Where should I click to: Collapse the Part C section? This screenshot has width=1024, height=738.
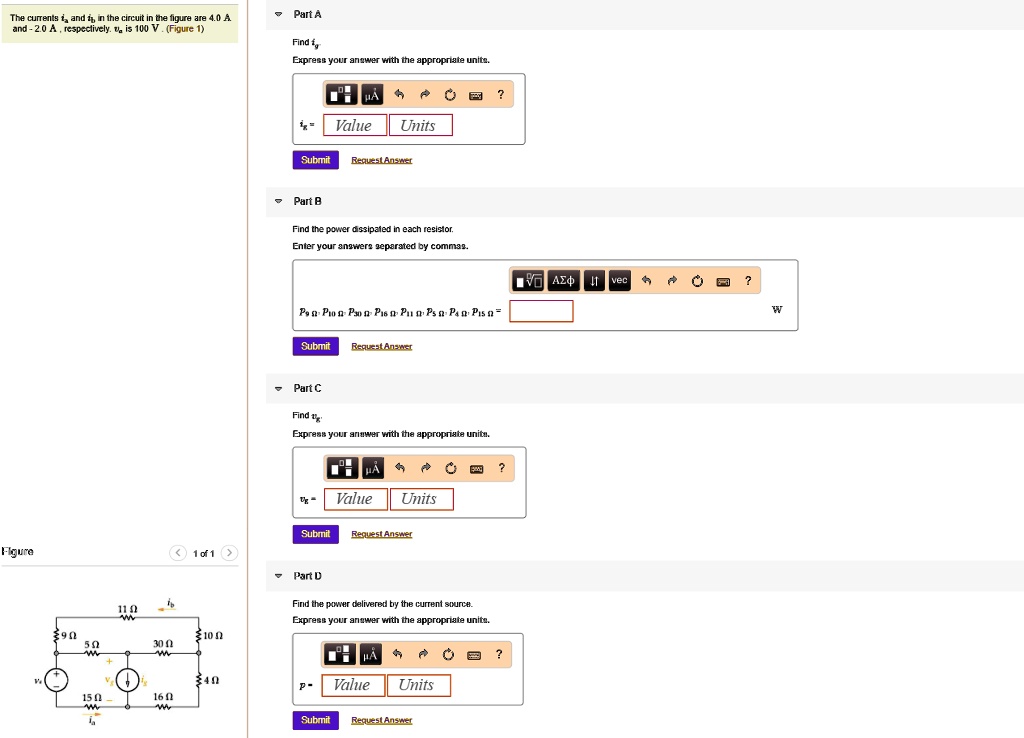point(278,388)
